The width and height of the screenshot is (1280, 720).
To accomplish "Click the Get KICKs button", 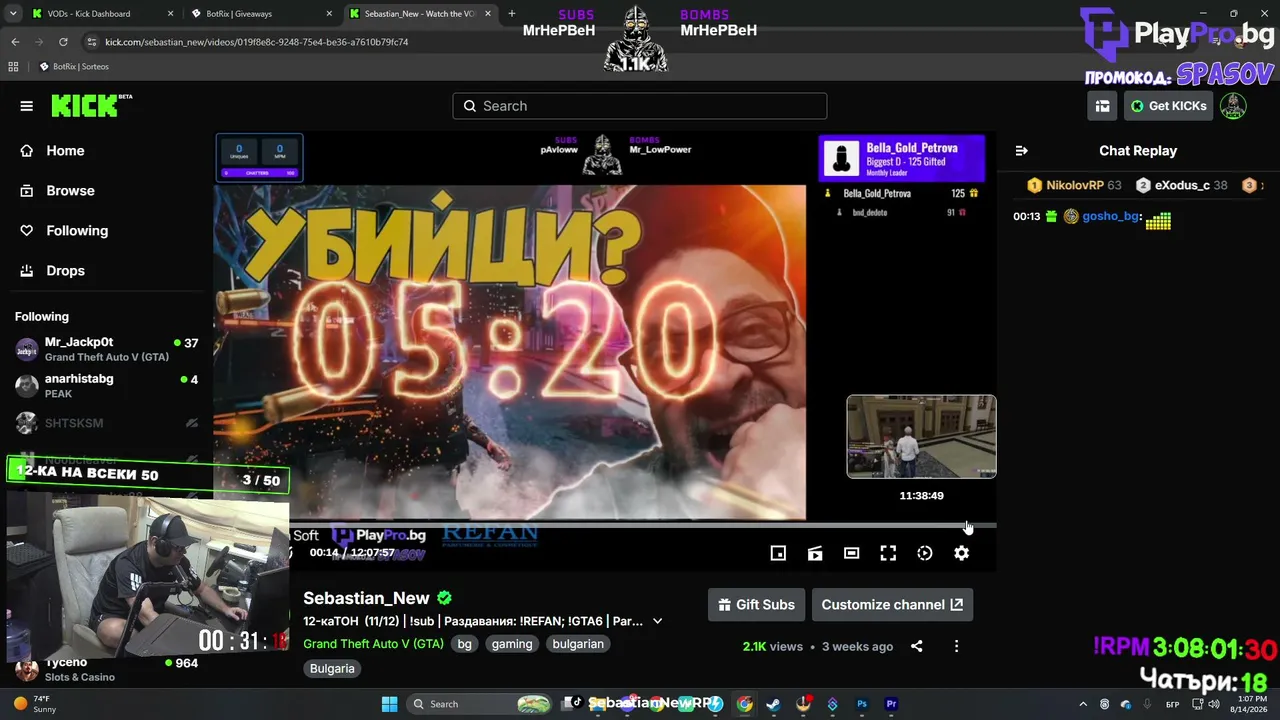I will 1168,106.
